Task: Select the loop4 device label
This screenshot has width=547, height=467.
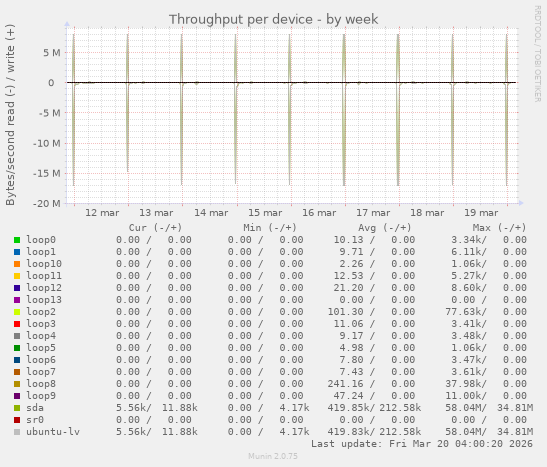Action: point(41,336)
